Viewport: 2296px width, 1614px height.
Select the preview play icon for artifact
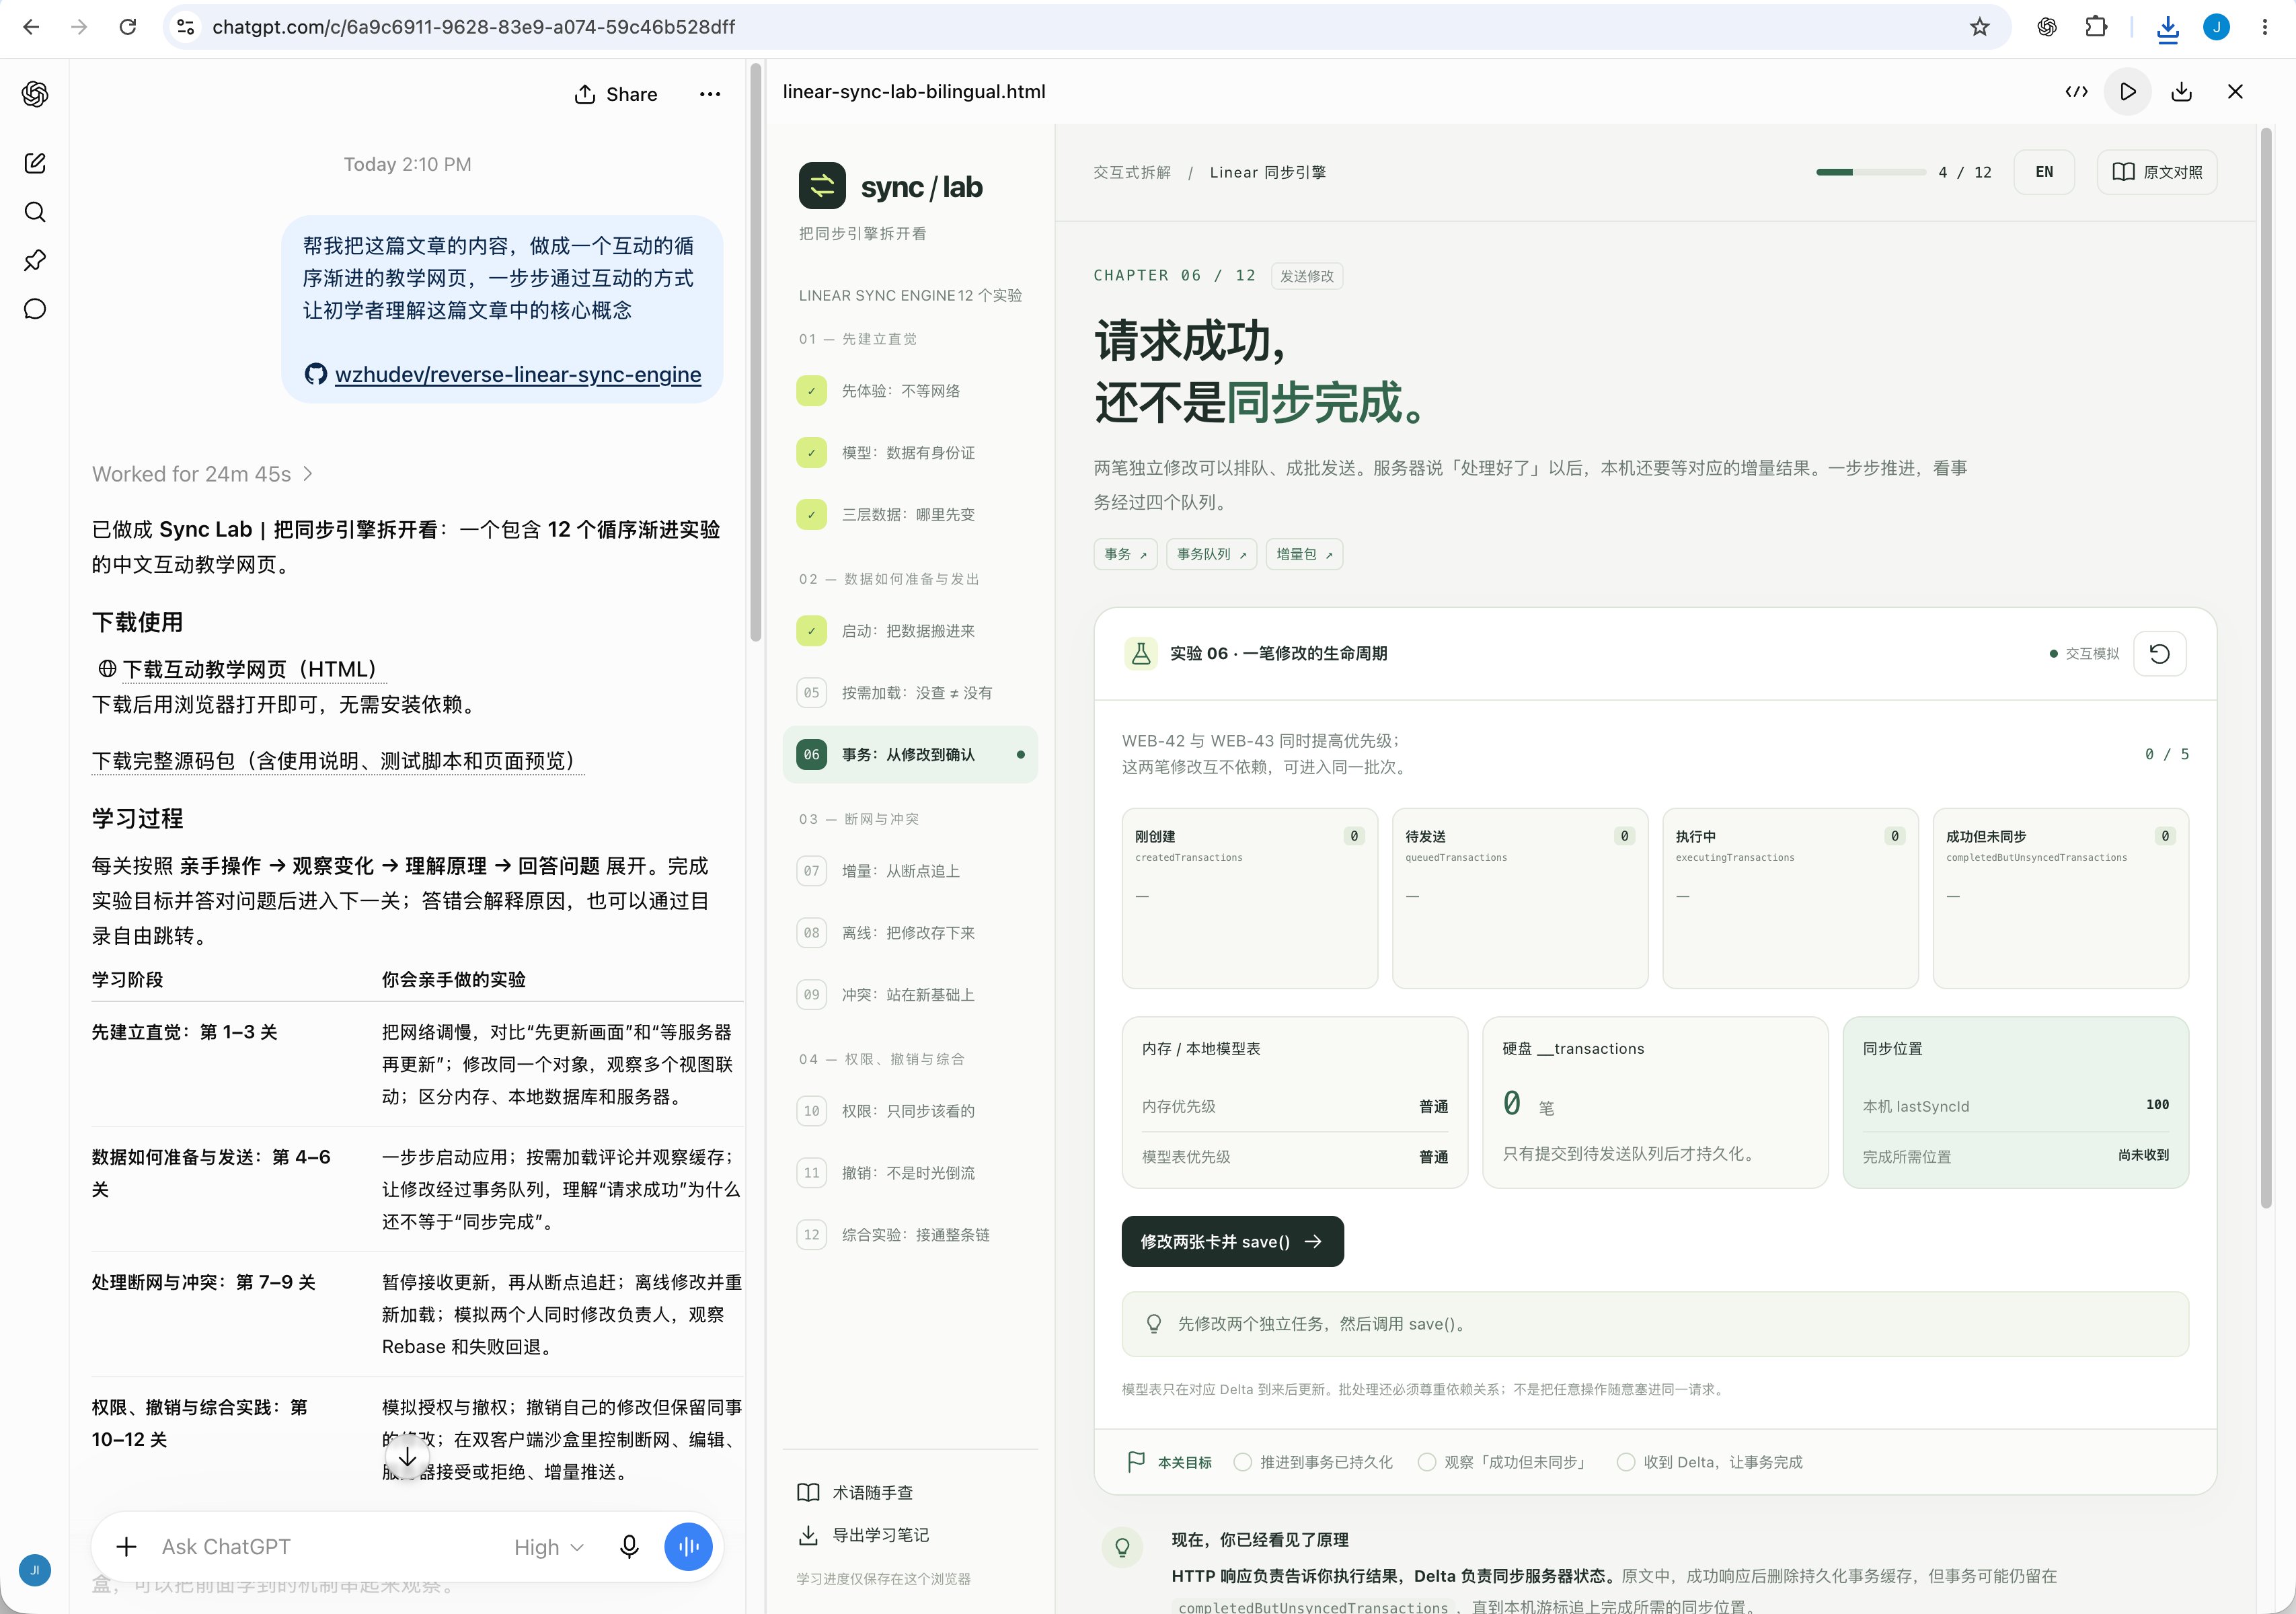pyautogui.click(x=2128, y=92)
